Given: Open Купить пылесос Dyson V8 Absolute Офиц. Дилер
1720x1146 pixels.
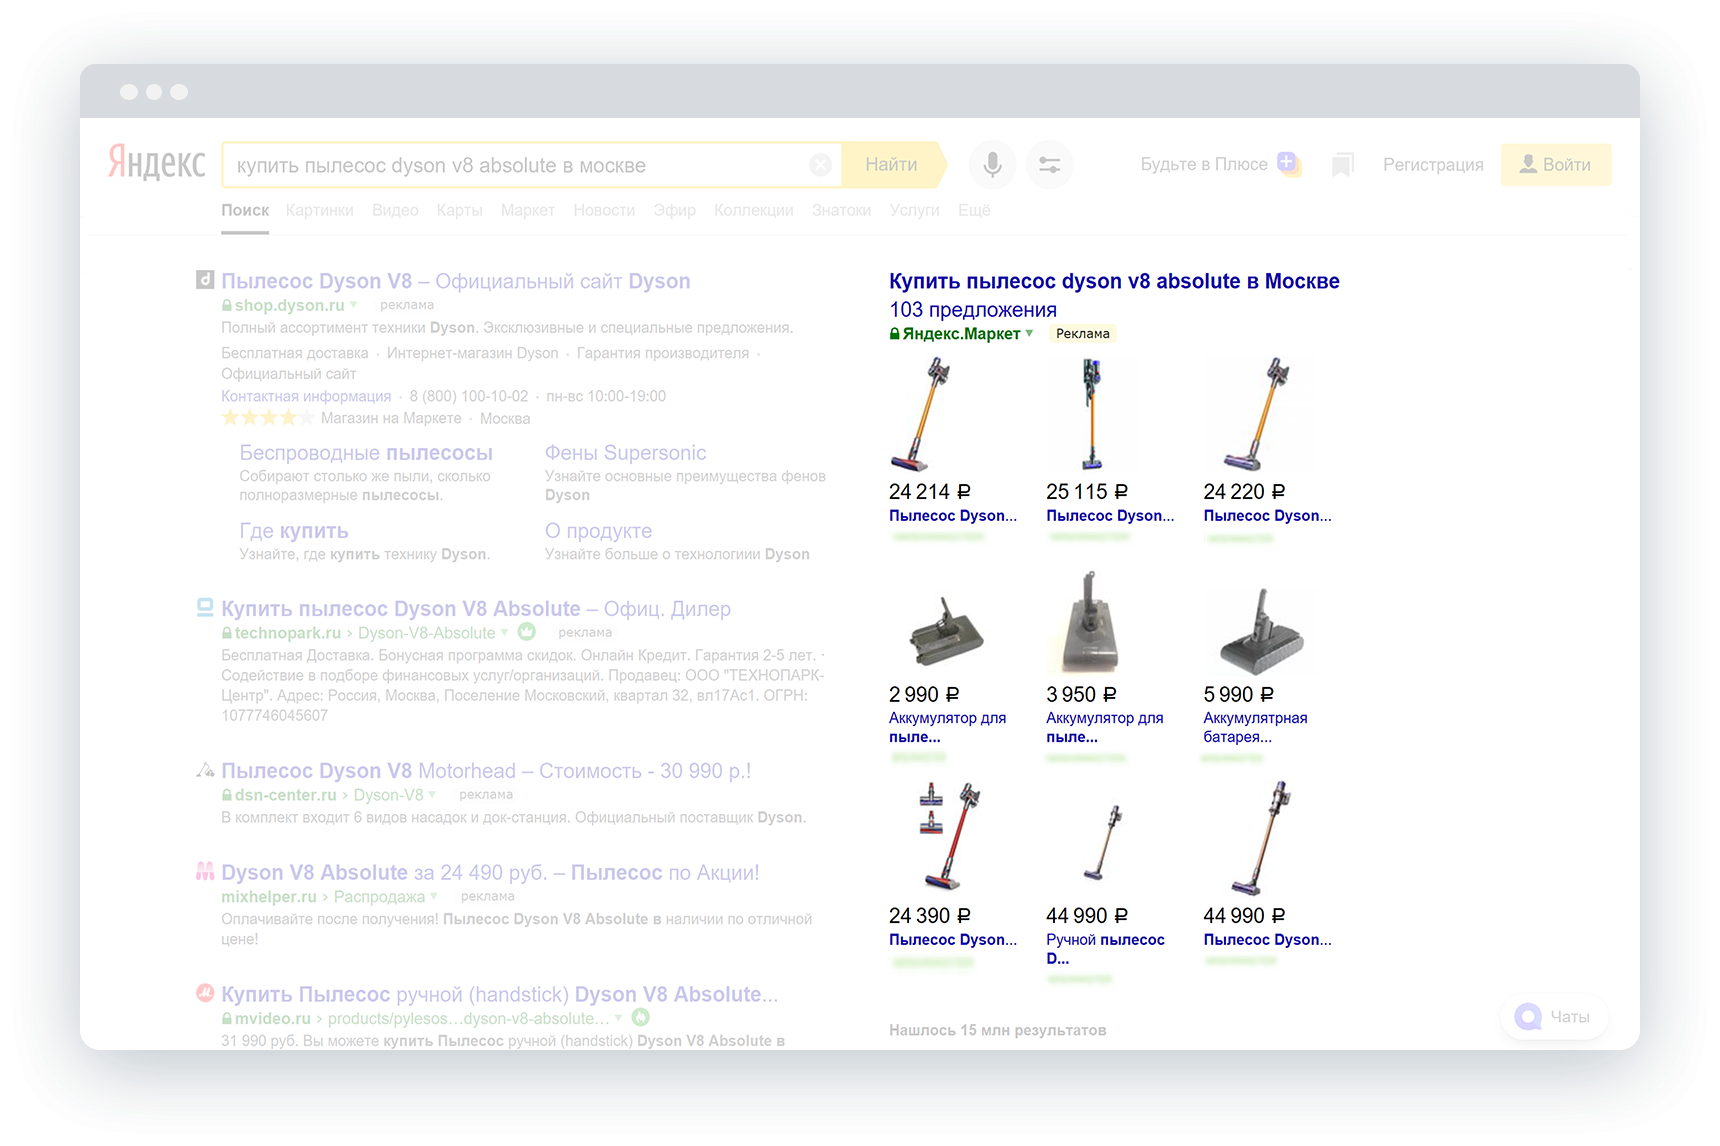Looking at the screenshot, I should point(476,609).
